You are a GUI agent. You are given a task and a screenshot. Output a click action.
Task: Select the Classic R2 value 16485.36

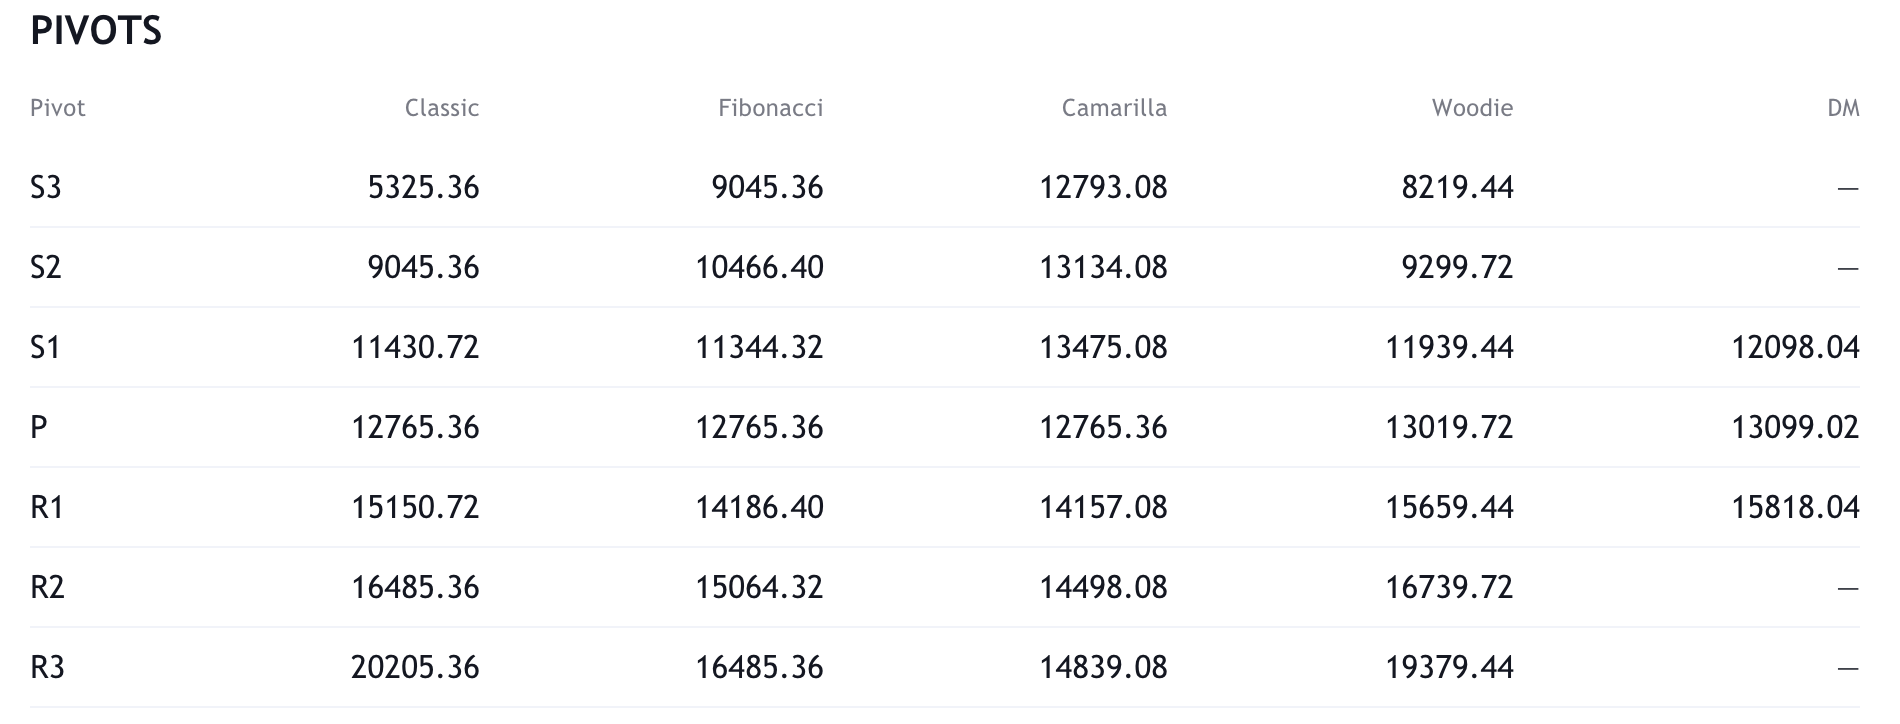[415, 587]
